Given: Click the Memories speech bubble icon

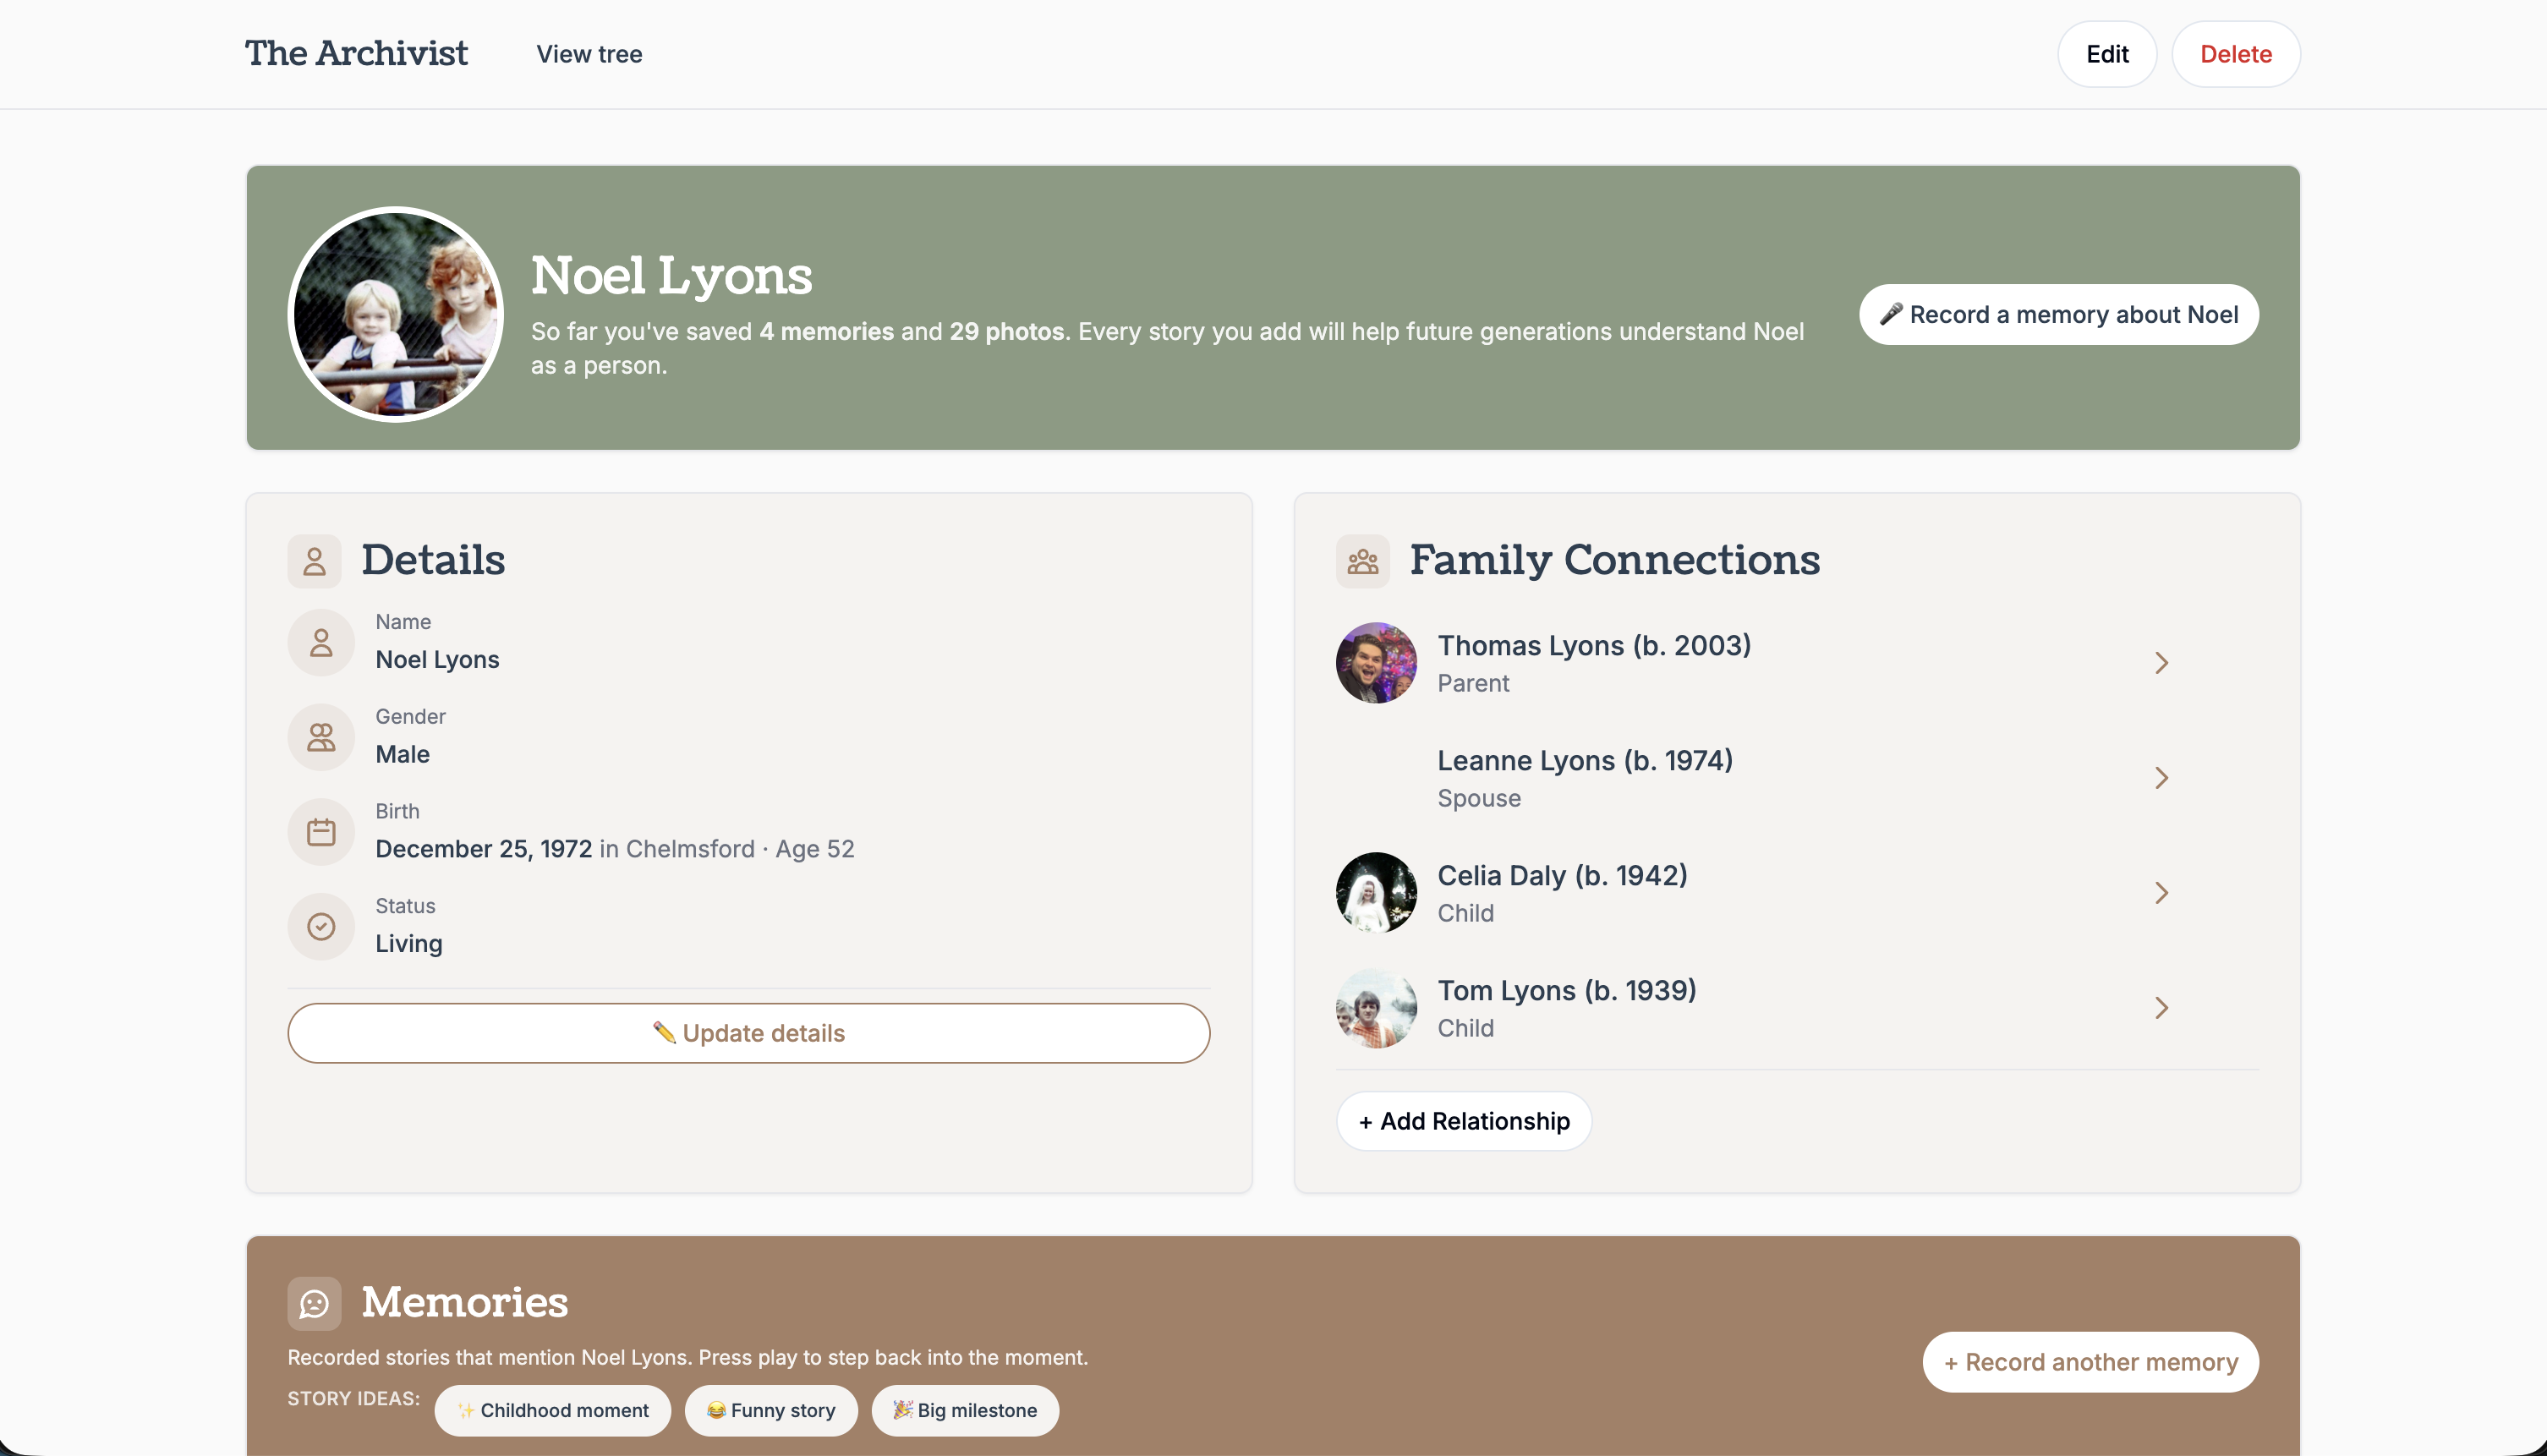Looking at the screenshot, I should coord(314,1303).
